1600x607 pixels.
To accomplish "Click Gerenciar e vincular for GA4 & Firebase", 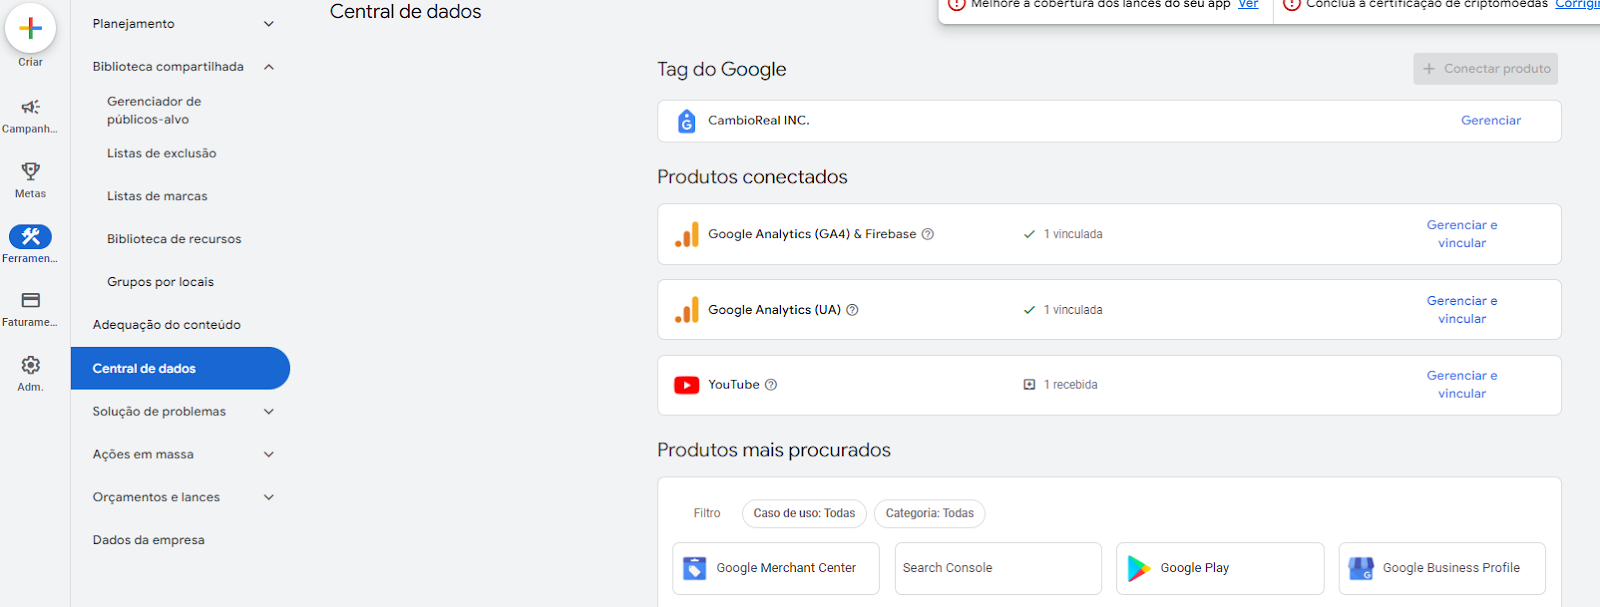I will coord(1462,234).
